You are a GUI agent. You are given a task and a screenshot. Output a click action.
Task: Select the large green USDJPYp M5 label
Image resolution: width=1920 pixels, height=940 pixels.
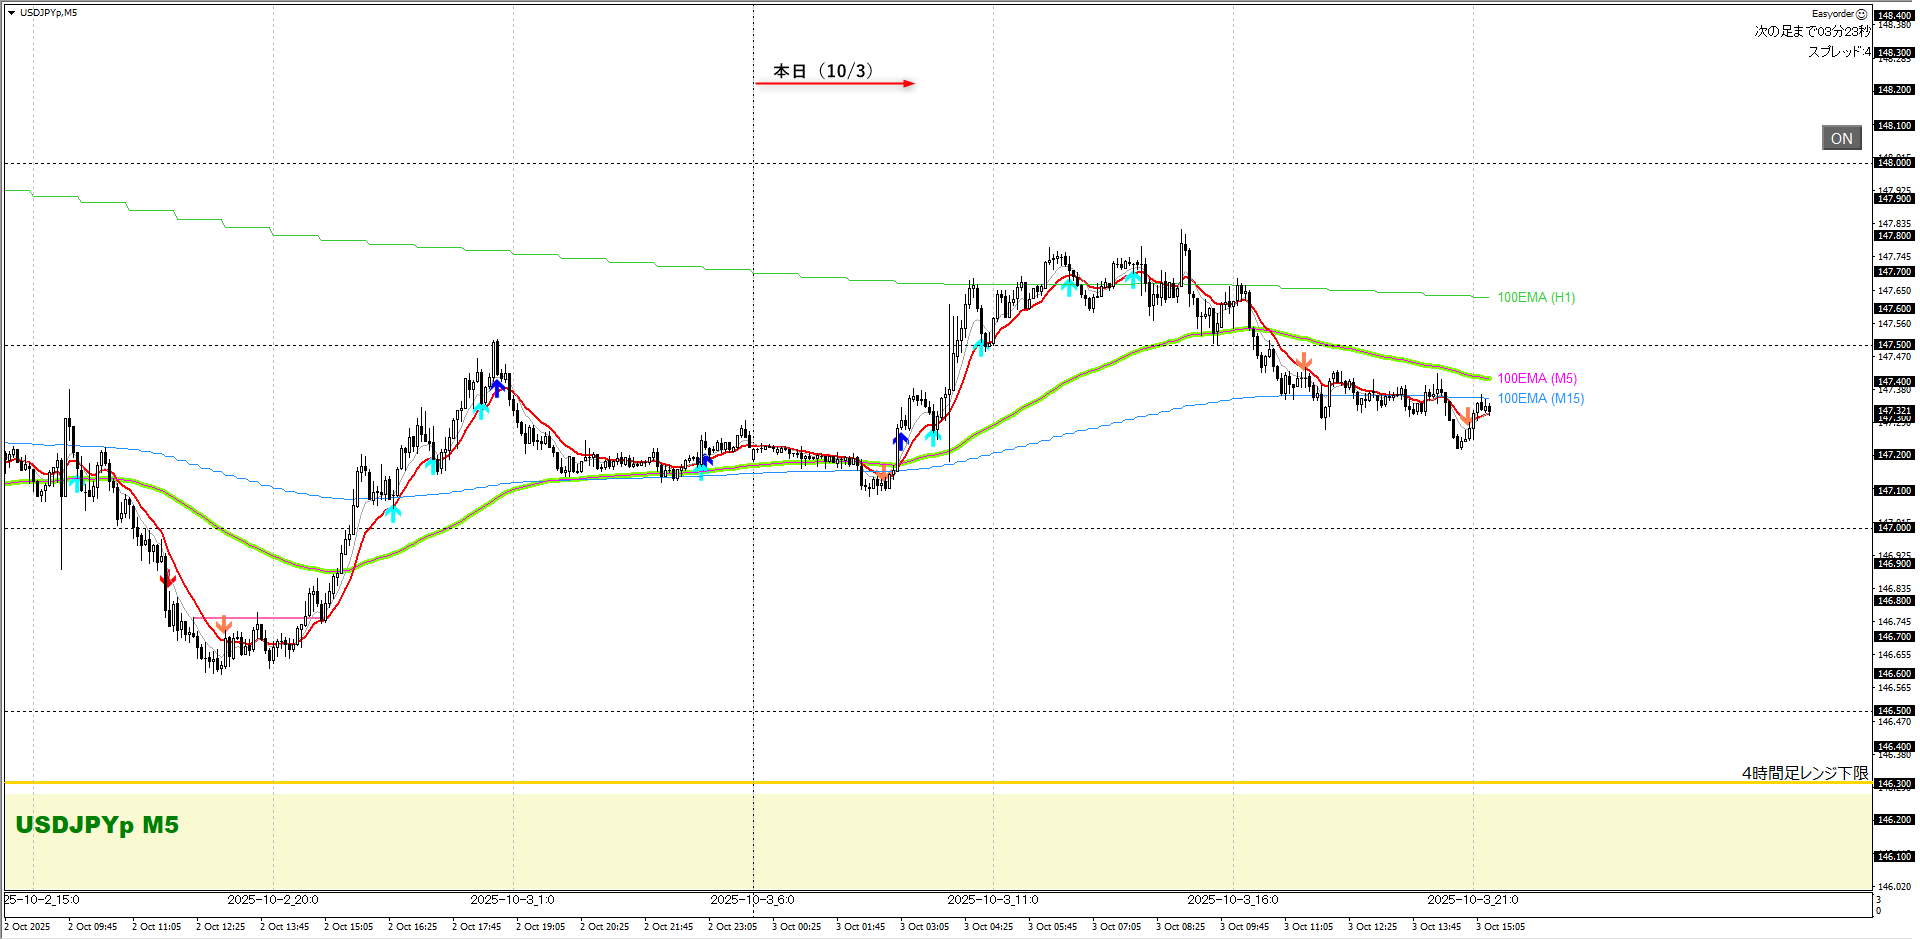click(x=97, y=825)
